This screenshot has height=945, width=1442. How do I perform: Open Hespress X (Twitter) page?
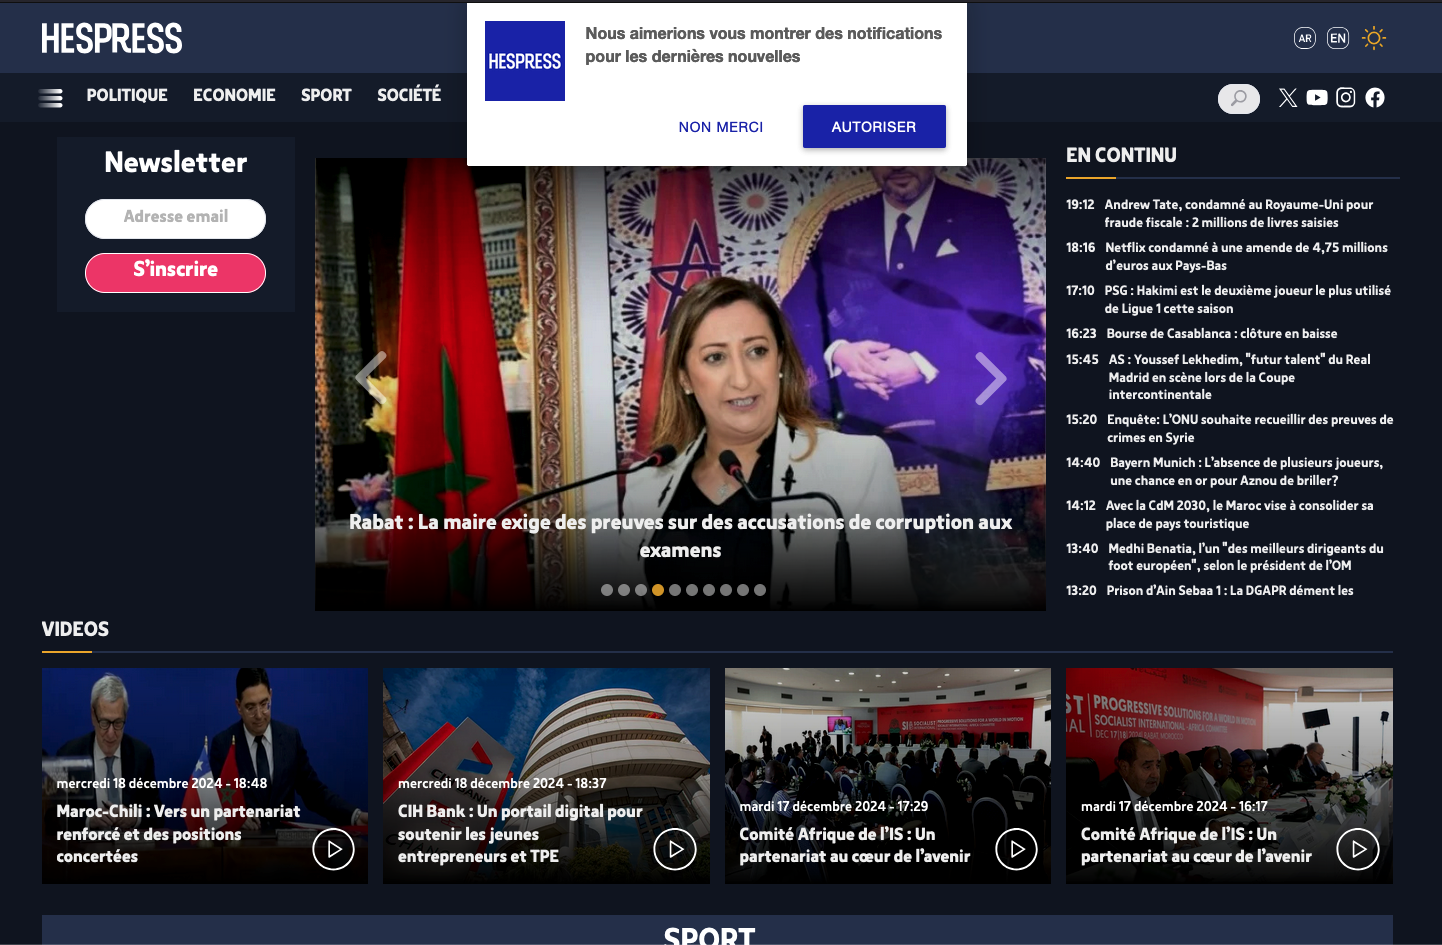tap(1288, 97)
